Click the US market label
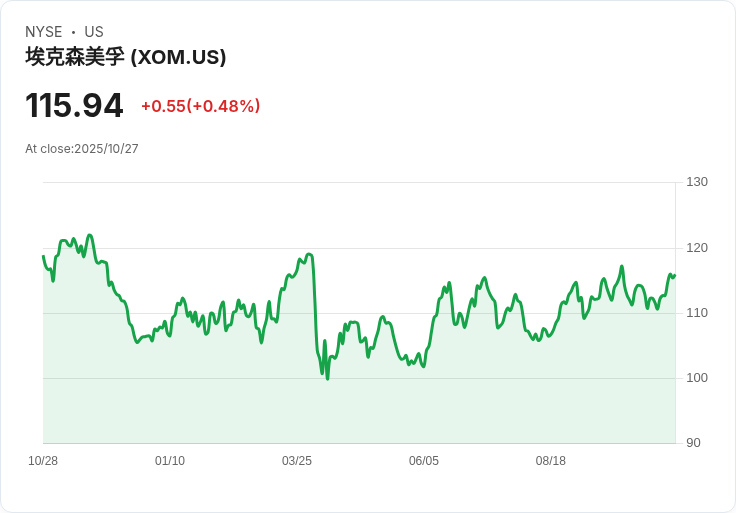This screenshot has width=736, height=513. coord(94,32)
